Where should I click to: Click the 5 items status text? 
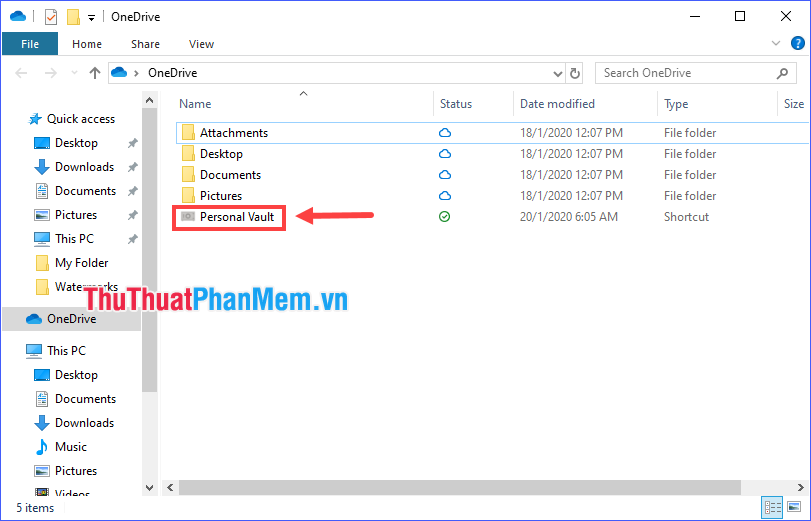[x=35, y=508]
